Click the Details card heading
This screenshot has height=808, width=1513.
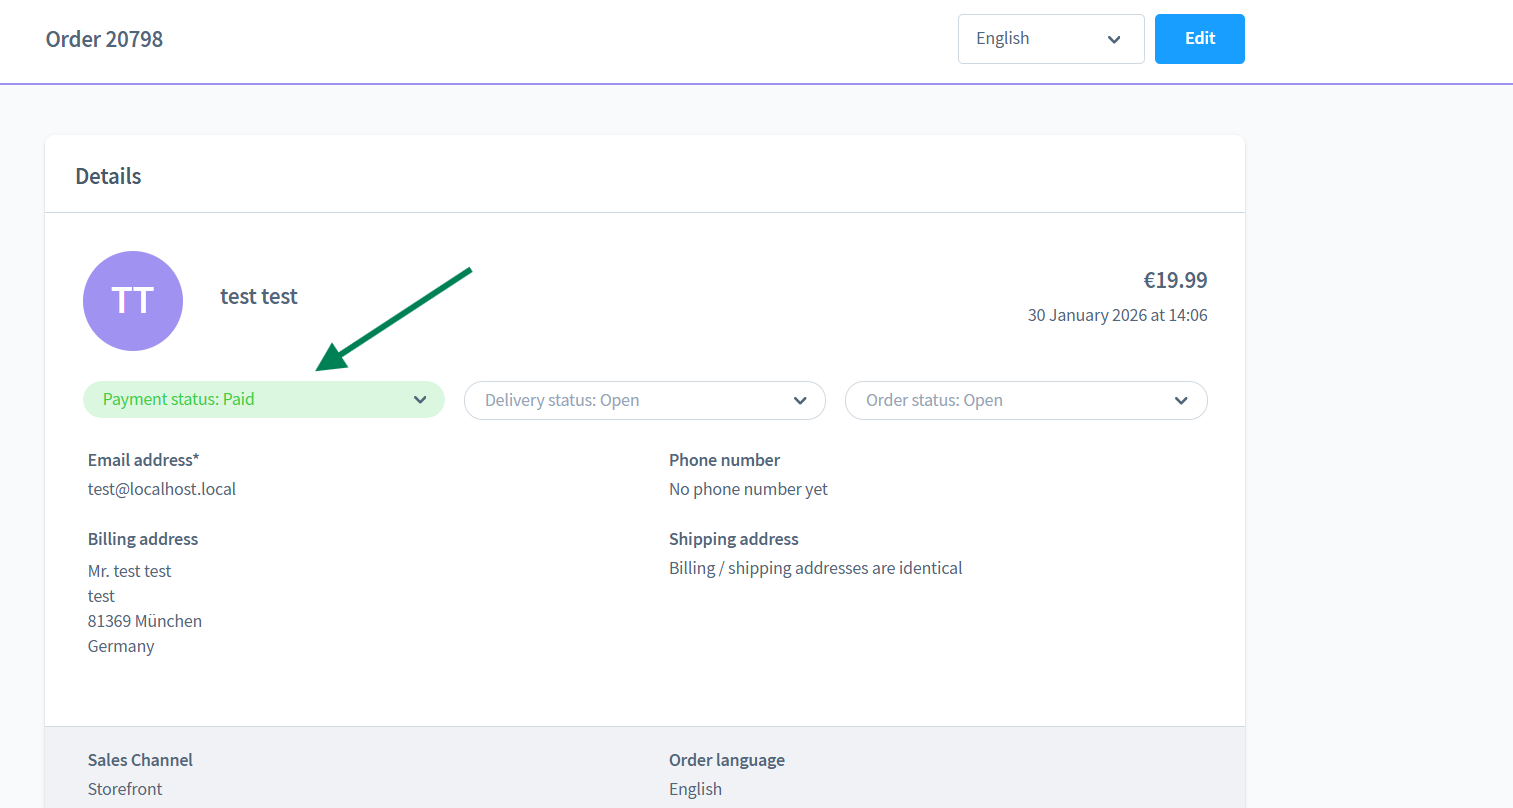(x=108, y=176)
